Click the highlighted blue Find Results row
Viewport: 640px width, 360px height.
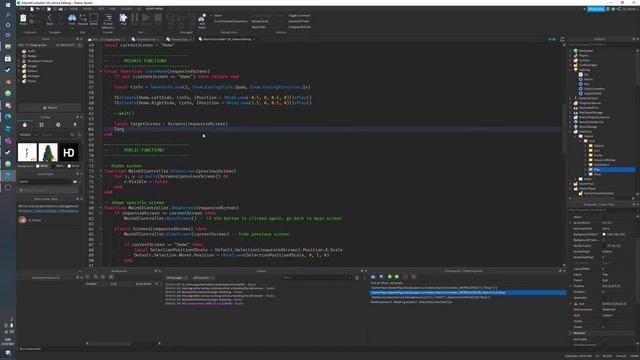pos(467,292)
